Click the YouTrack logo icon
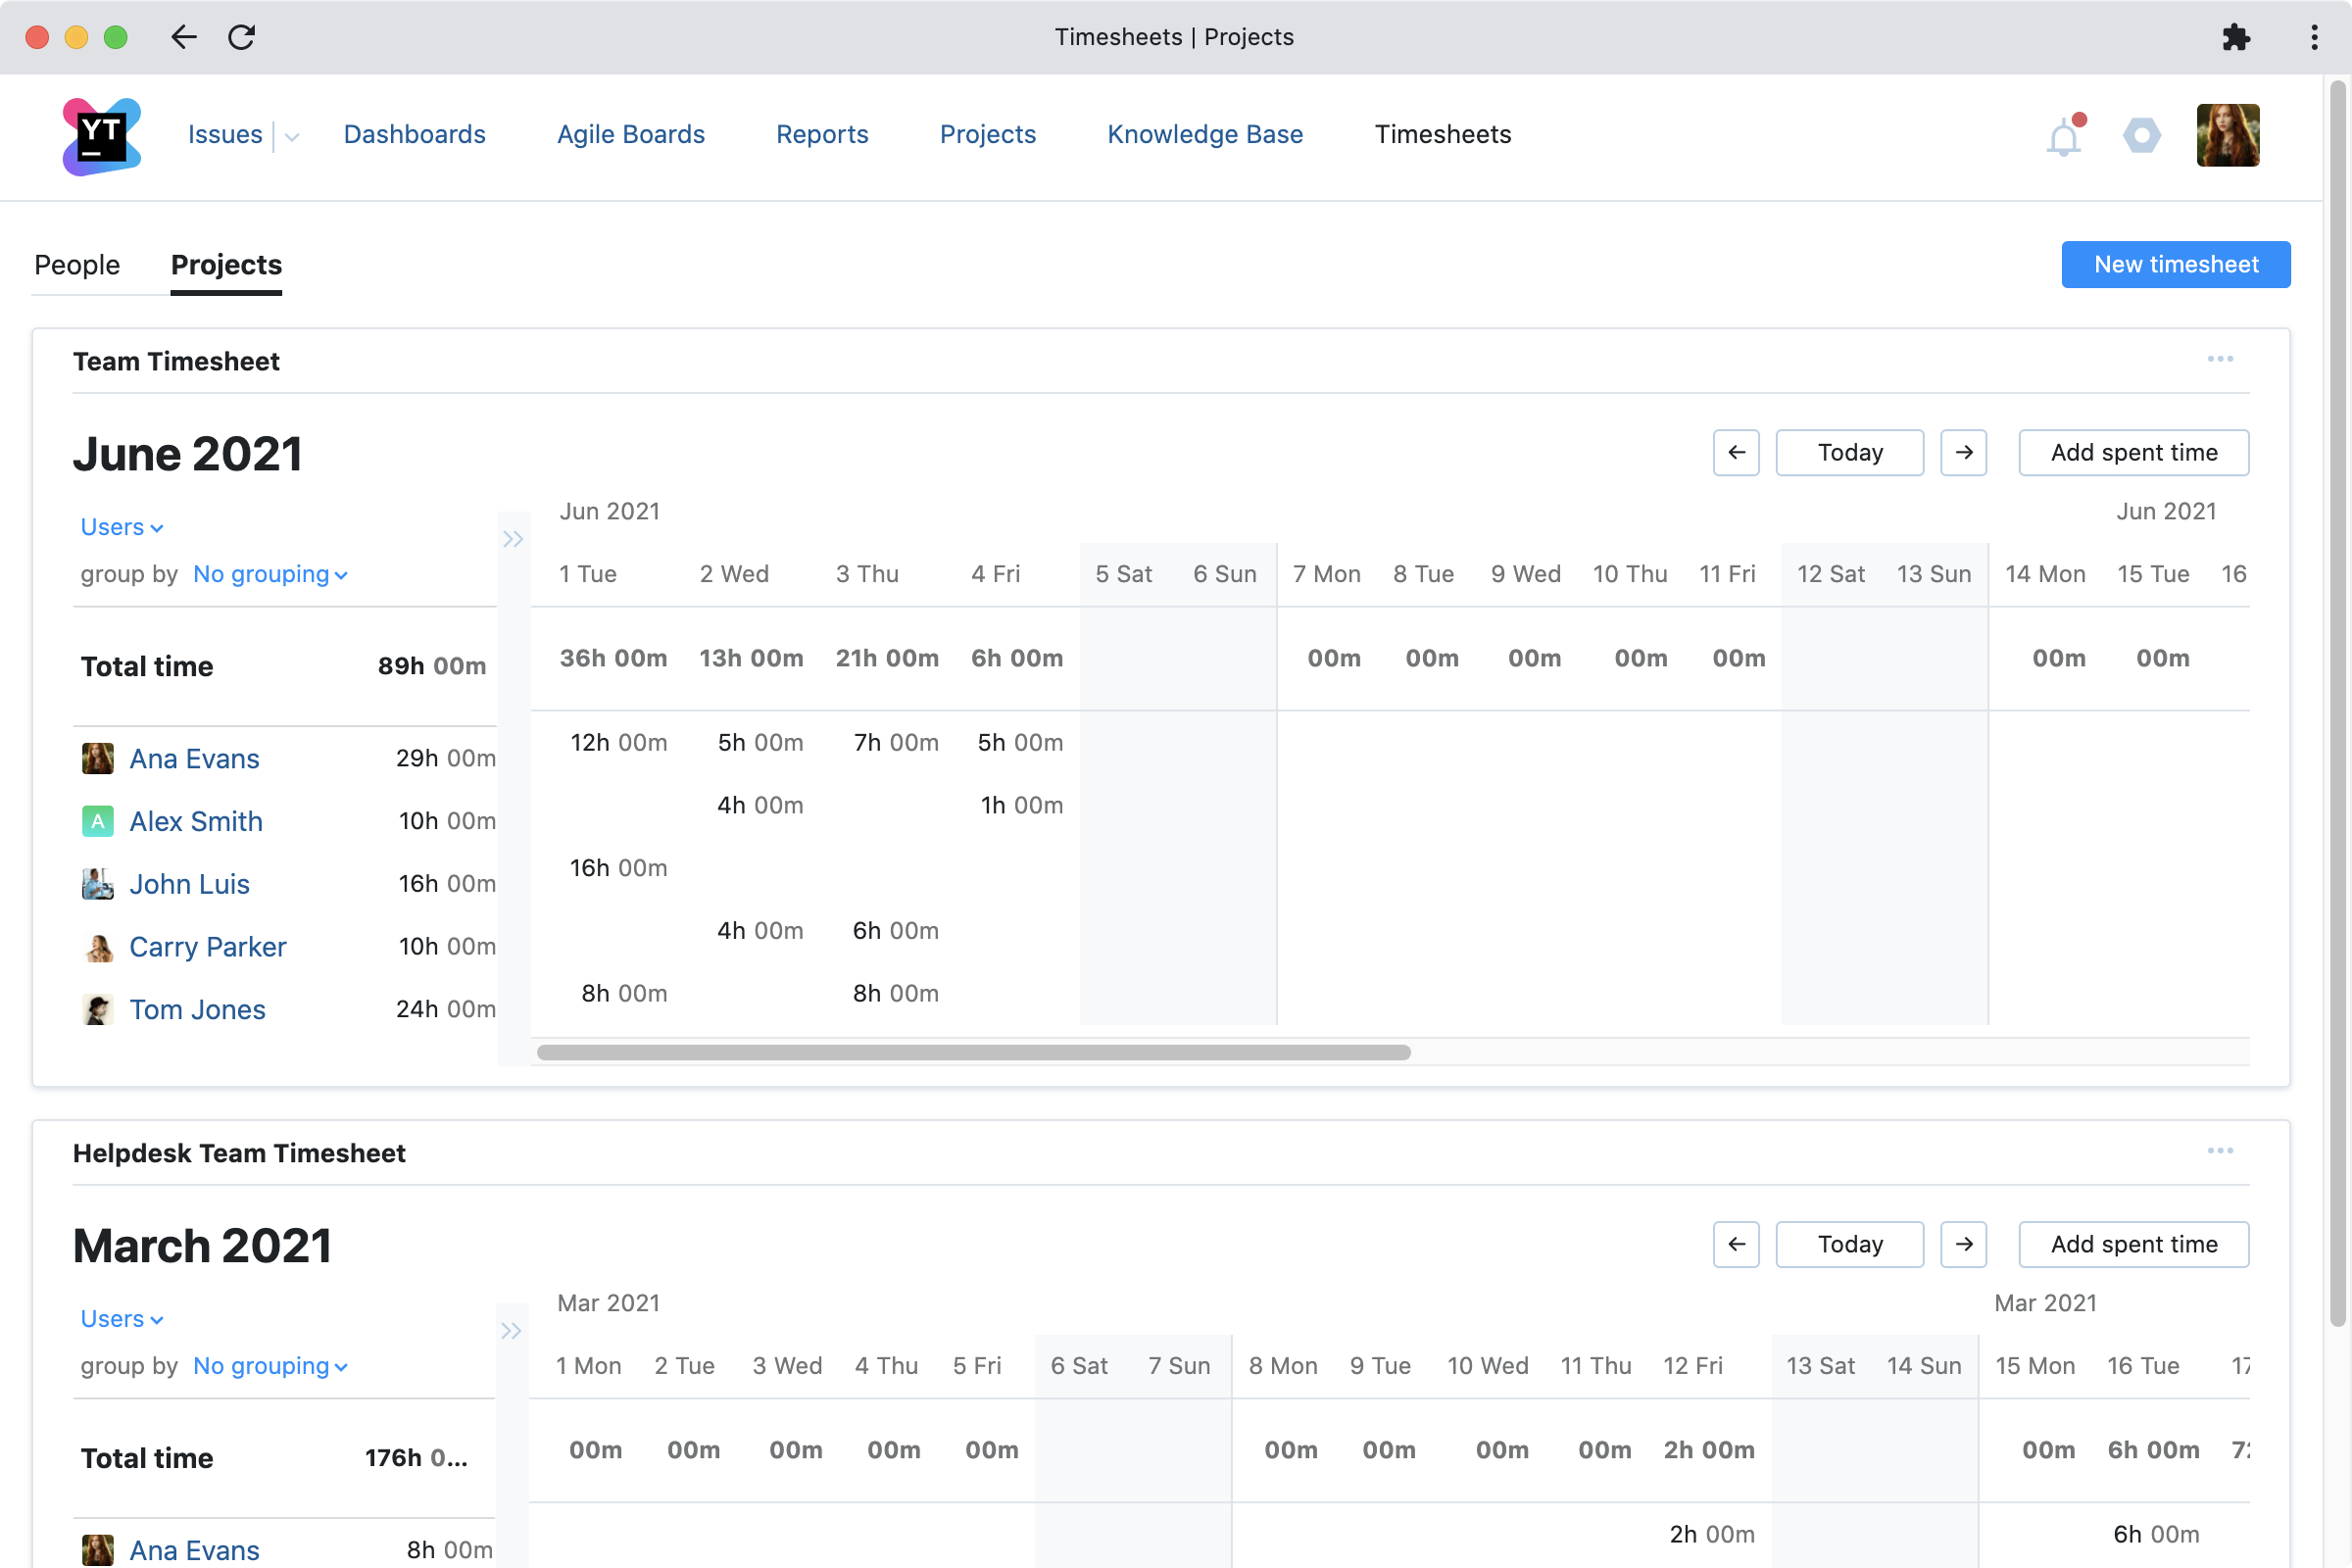2352x1568 pixels. coord(101,136)
